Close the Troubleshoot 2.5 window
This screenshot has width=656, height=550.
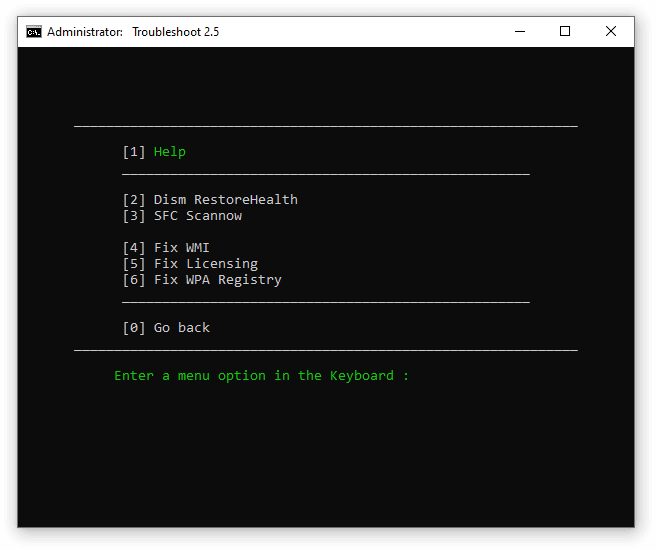(611, 31)
